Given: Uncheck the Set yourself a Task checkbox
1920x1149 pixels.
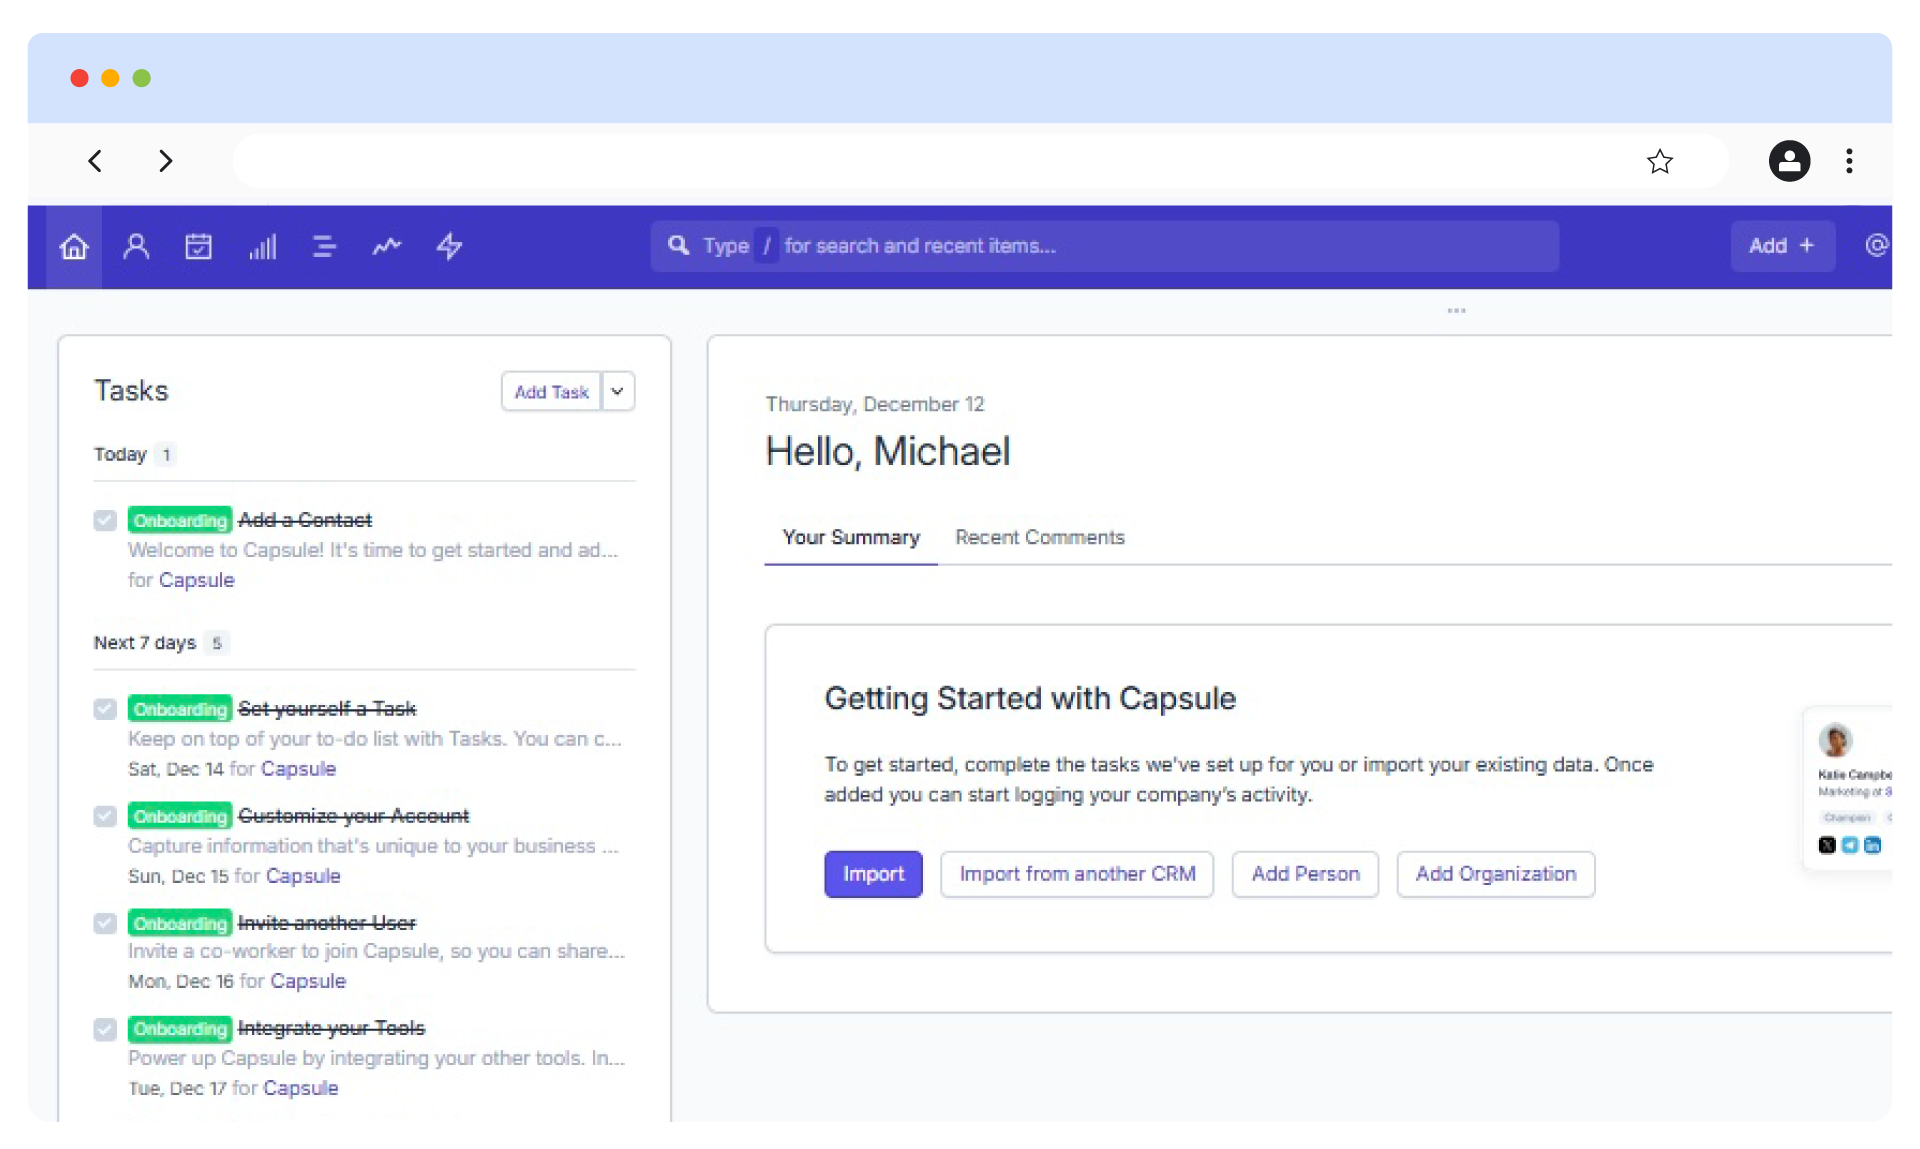Looking at the screenshot, I should 105,709.
